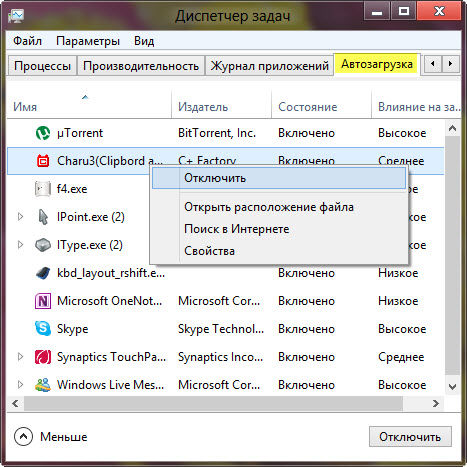Expand the Windows Live Messenger group
467x467 pixels.
tap(20, 385)
